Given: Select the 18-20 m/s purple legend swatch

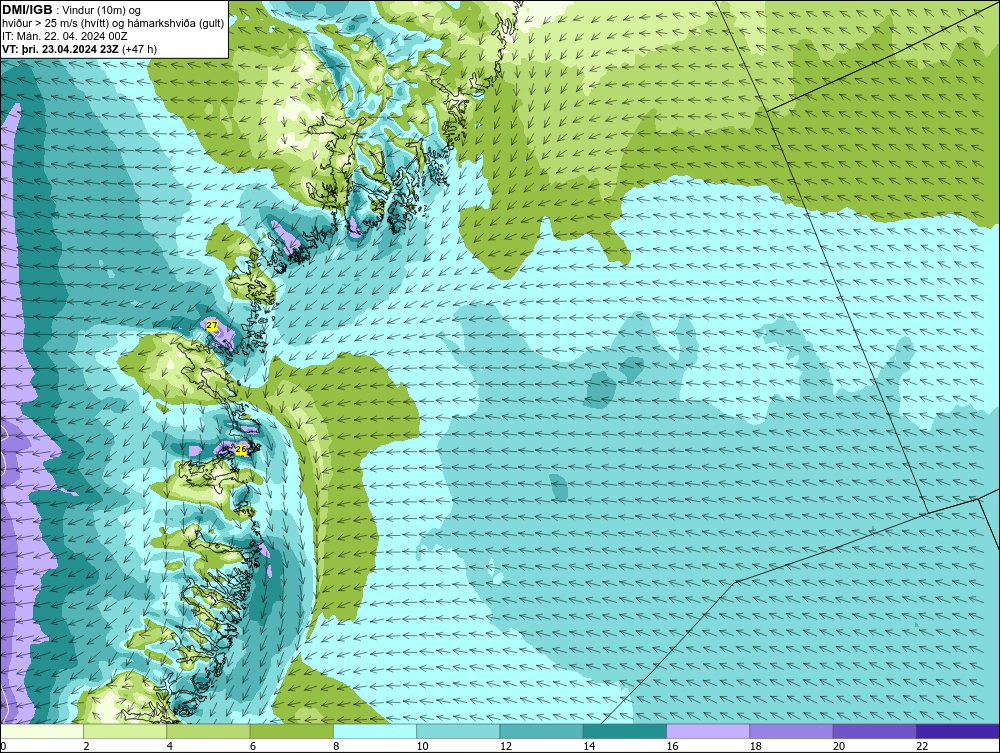Looking at the screenshot, I should pos(791,731).
